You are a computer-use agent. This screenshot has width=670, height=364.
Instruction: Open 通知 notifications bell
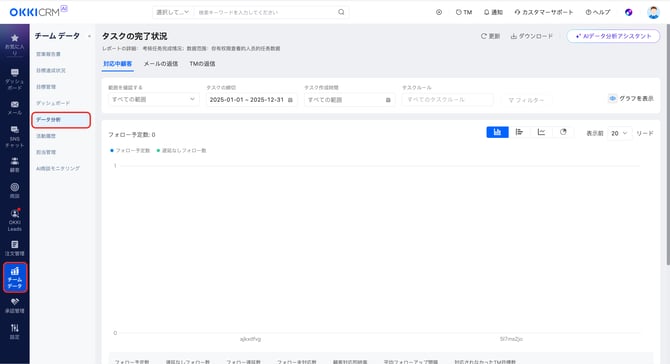493,12
